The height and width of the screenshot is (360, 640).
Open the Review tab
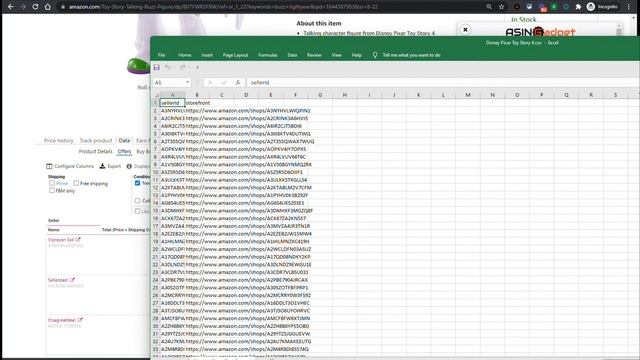click(x=314, y=55)
